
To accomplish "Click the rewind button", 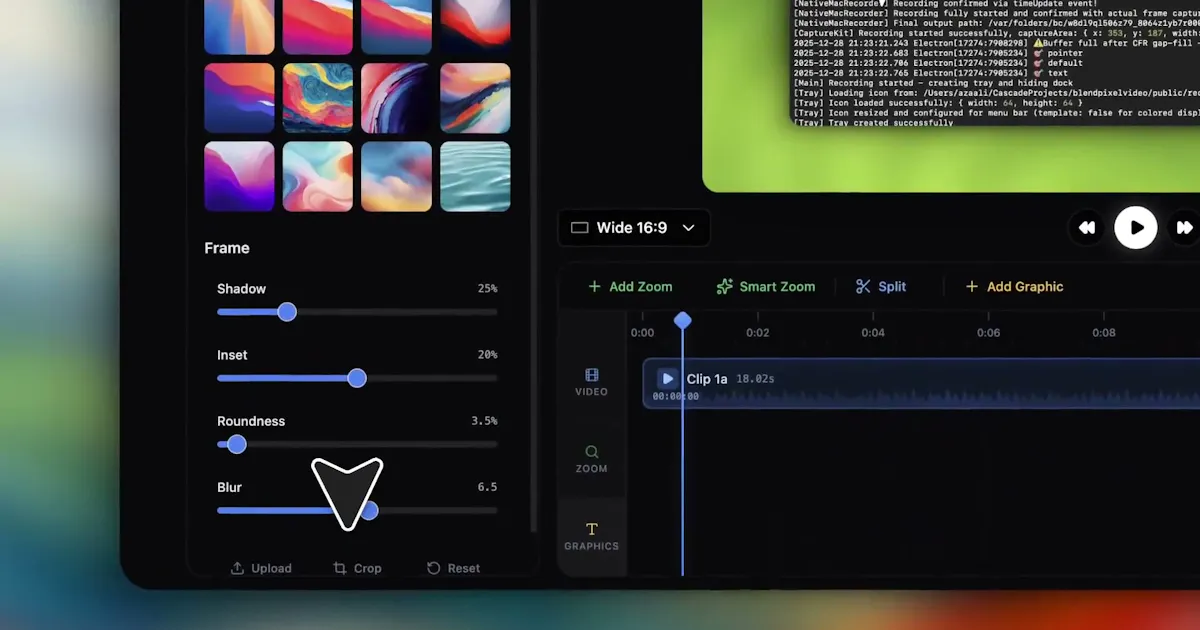I will pos(1087,228).
